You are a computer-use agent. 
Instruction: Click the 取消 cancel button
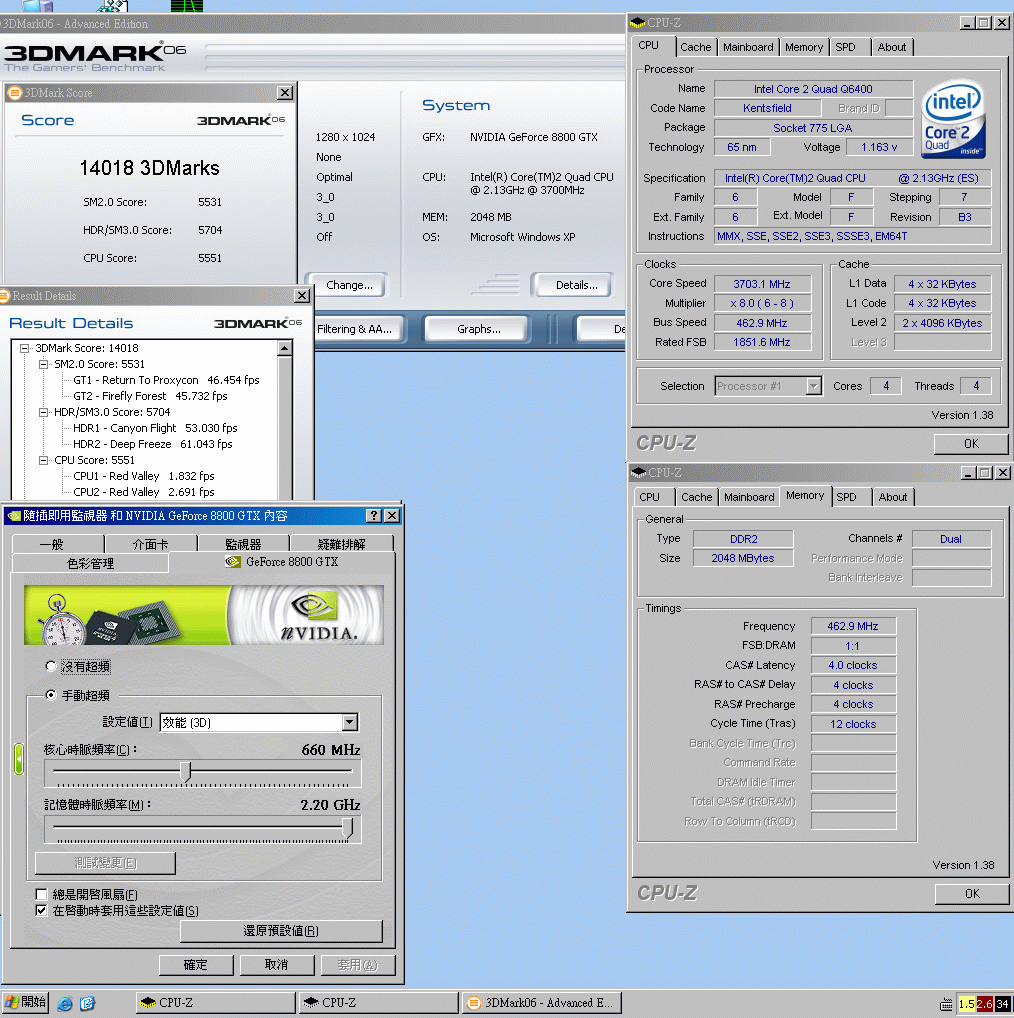[277, 965]
